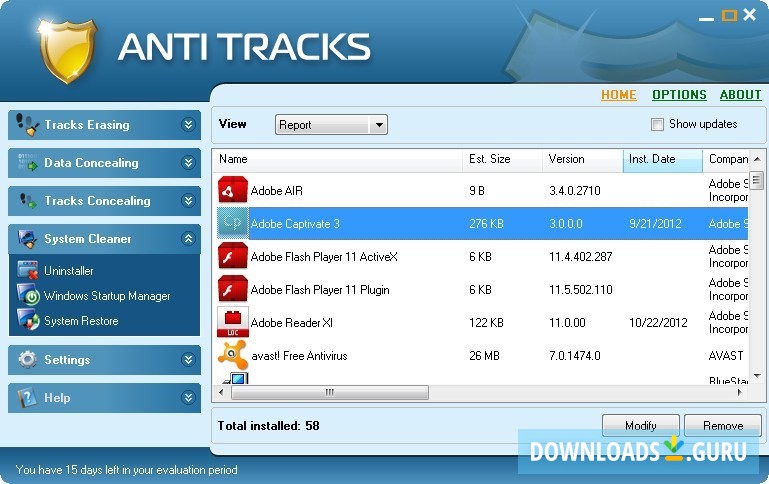This screenshot has width=769, height=484.
Task: Click the Adobe Reader XI icon
Action: coord(232,322)
